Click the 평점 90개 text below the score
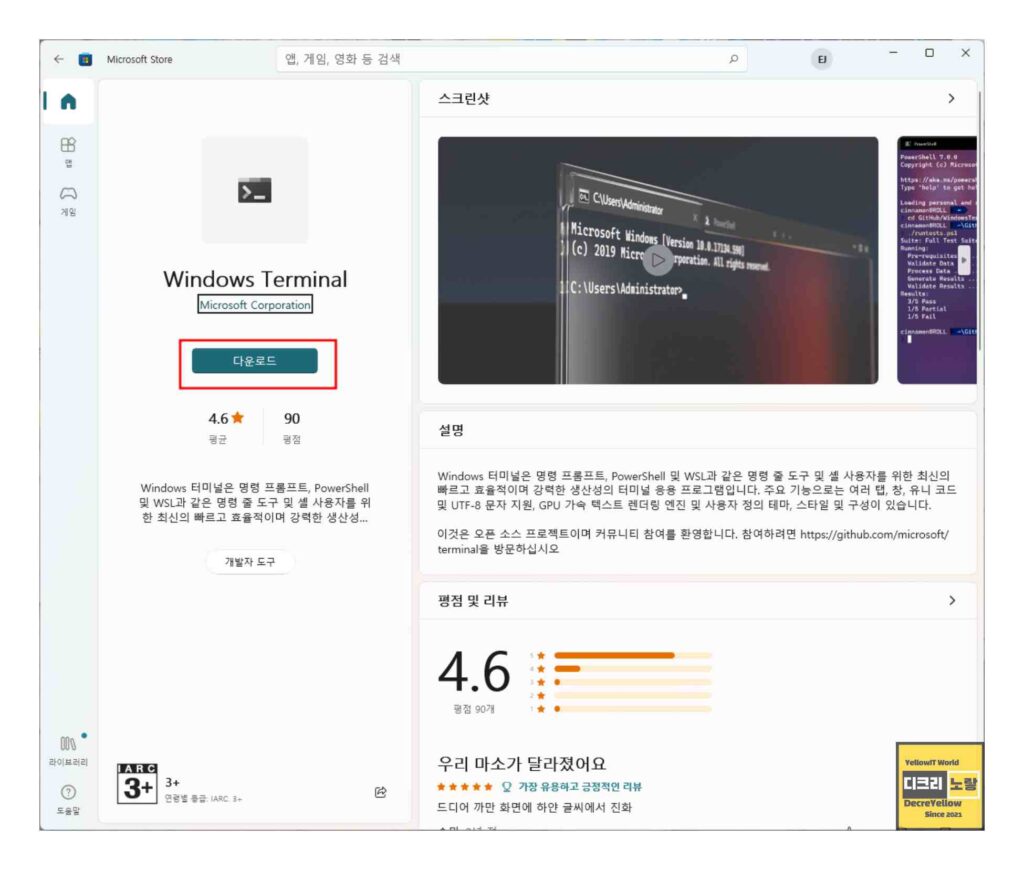Viewport: 1024px width, 870px height. pos(474,709)
